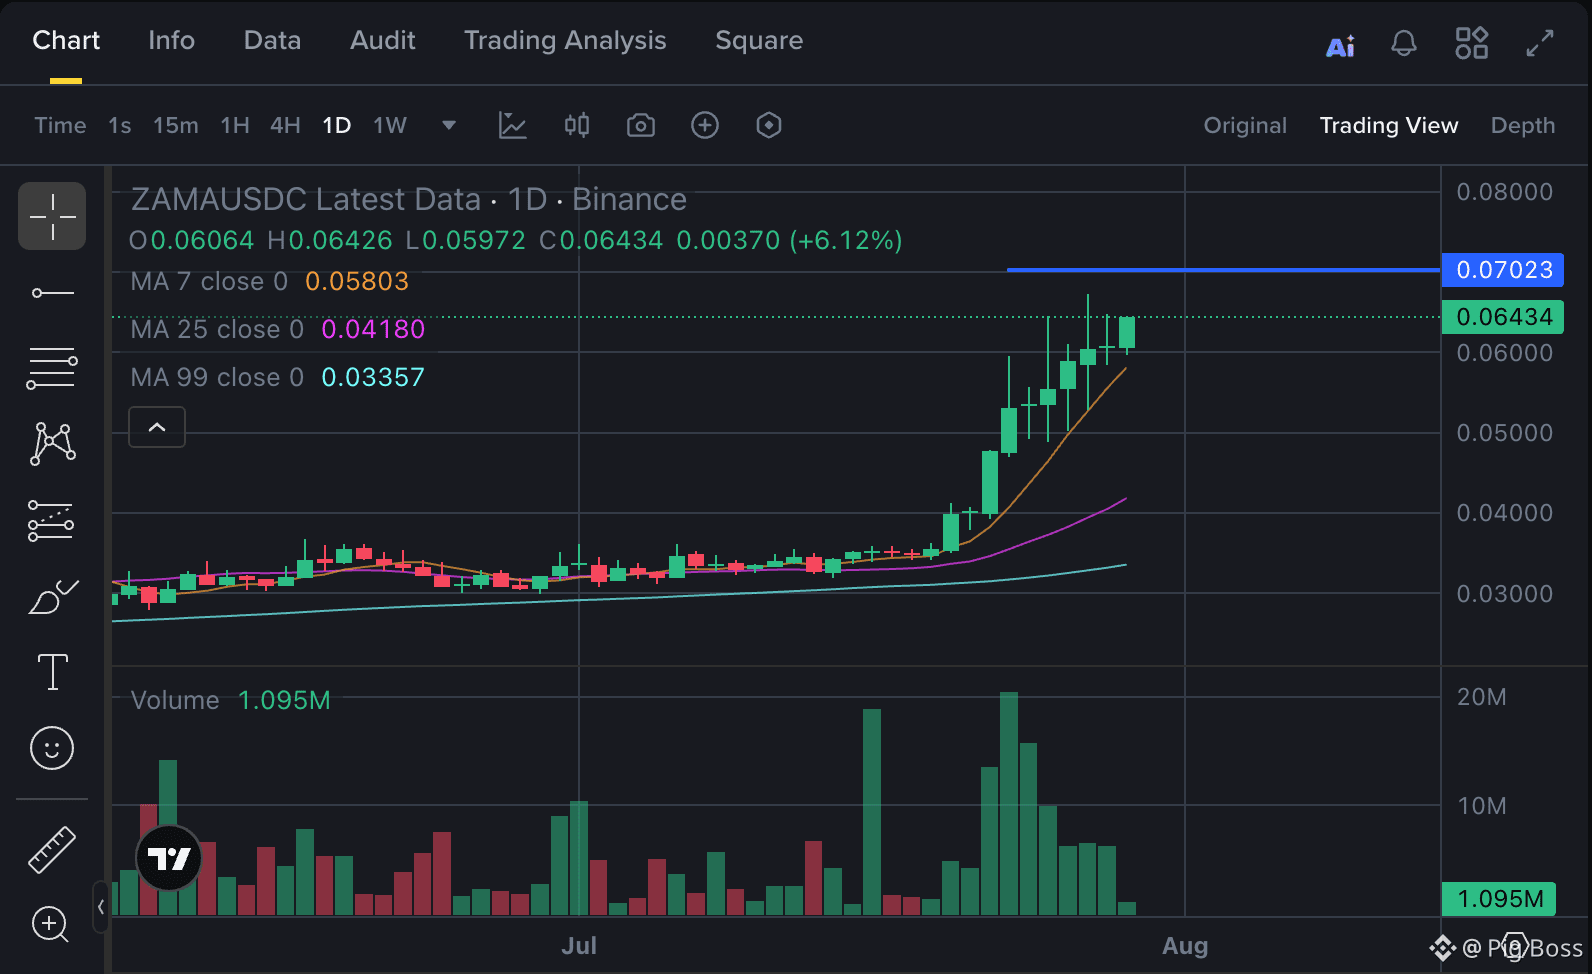This screenshot has width=1592, height=974.
Task: Click the MA 7 close indicator label
Action: 209,281
